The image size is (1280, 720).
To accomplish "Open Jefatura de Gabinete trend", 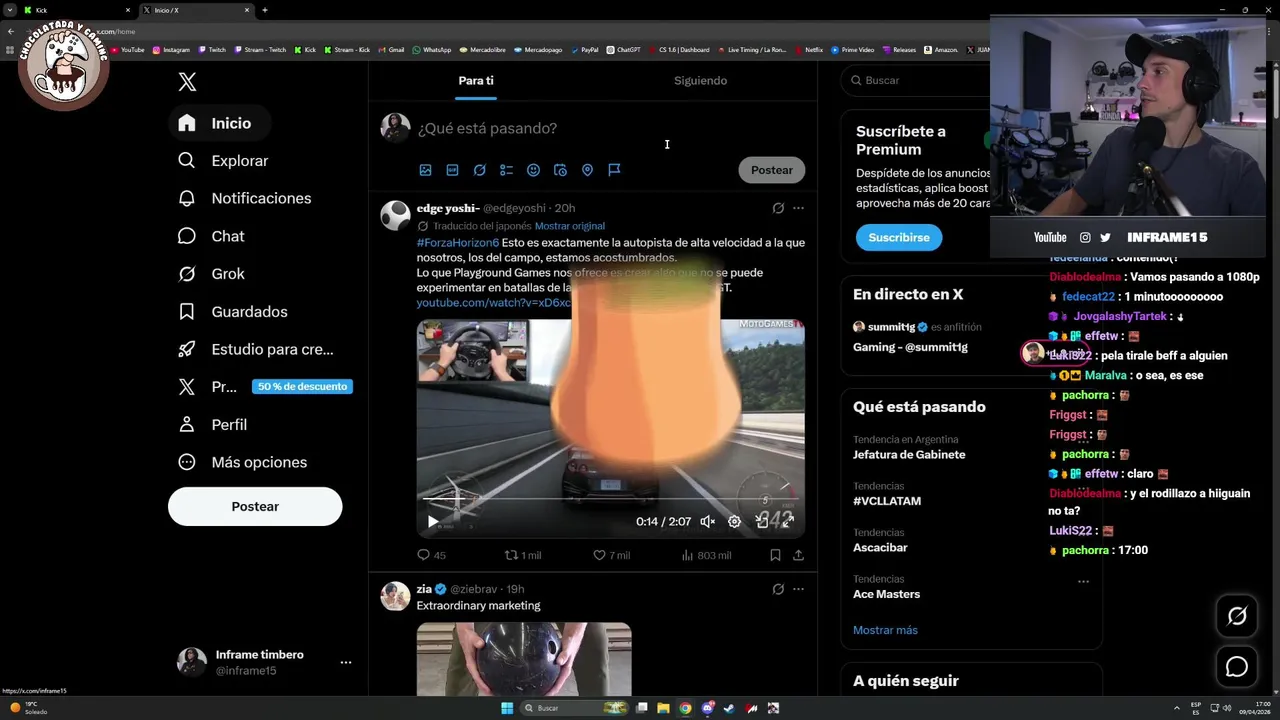I will pyautogui.click(x=909, y=455).
